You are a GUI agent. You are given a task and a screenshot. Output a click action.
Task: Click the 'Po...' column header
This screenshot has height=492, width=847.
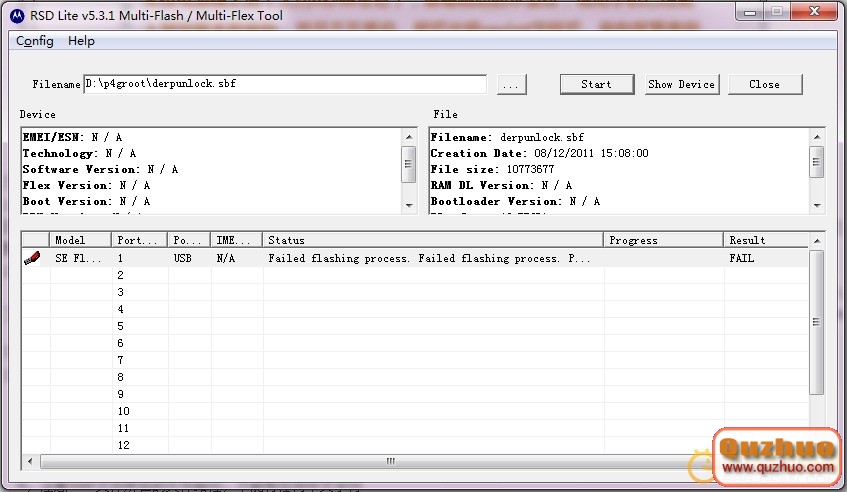[x=189, y=240]
